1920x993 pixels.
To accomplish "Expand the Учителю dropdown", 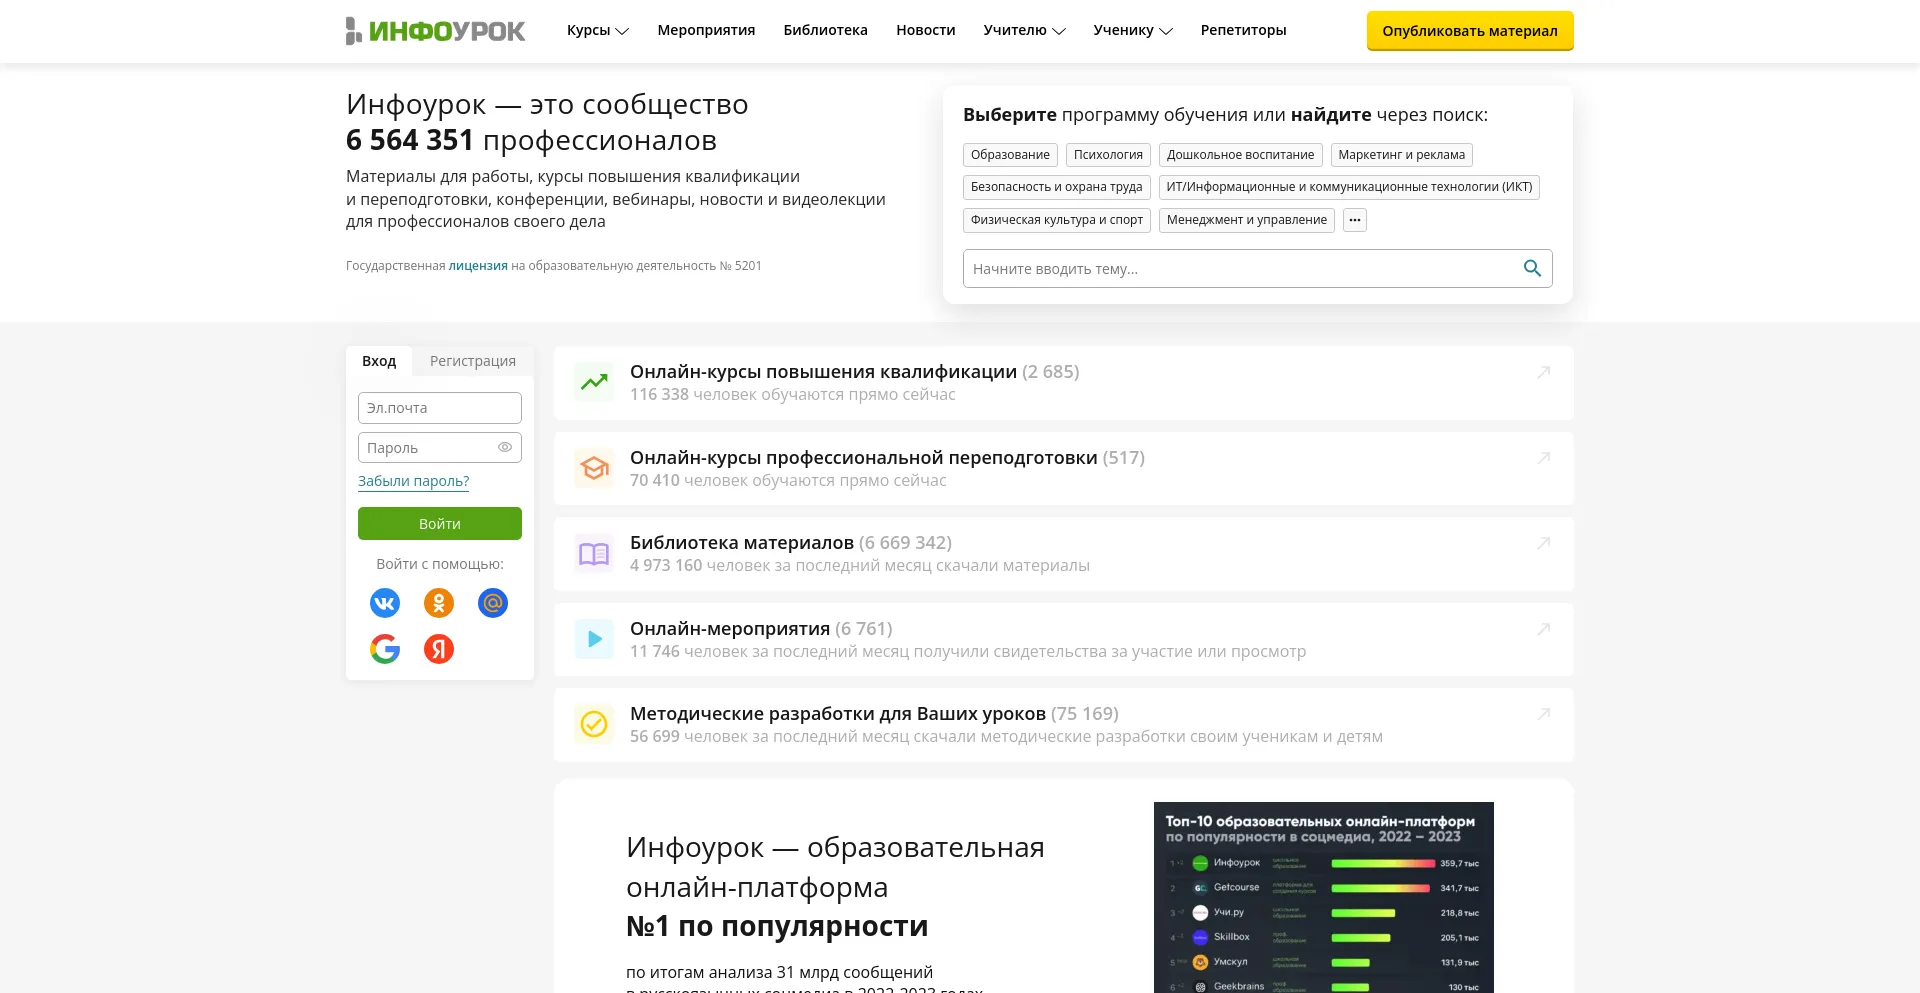I will click(1024, 30).
